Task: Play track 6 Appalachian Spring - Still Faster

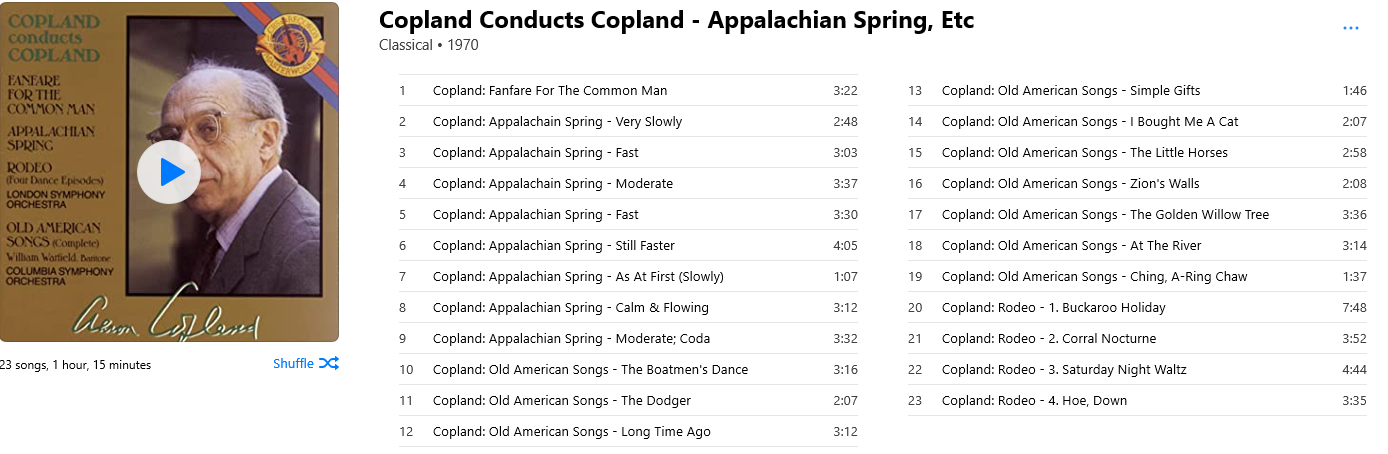Action: (x=628, y=246)
